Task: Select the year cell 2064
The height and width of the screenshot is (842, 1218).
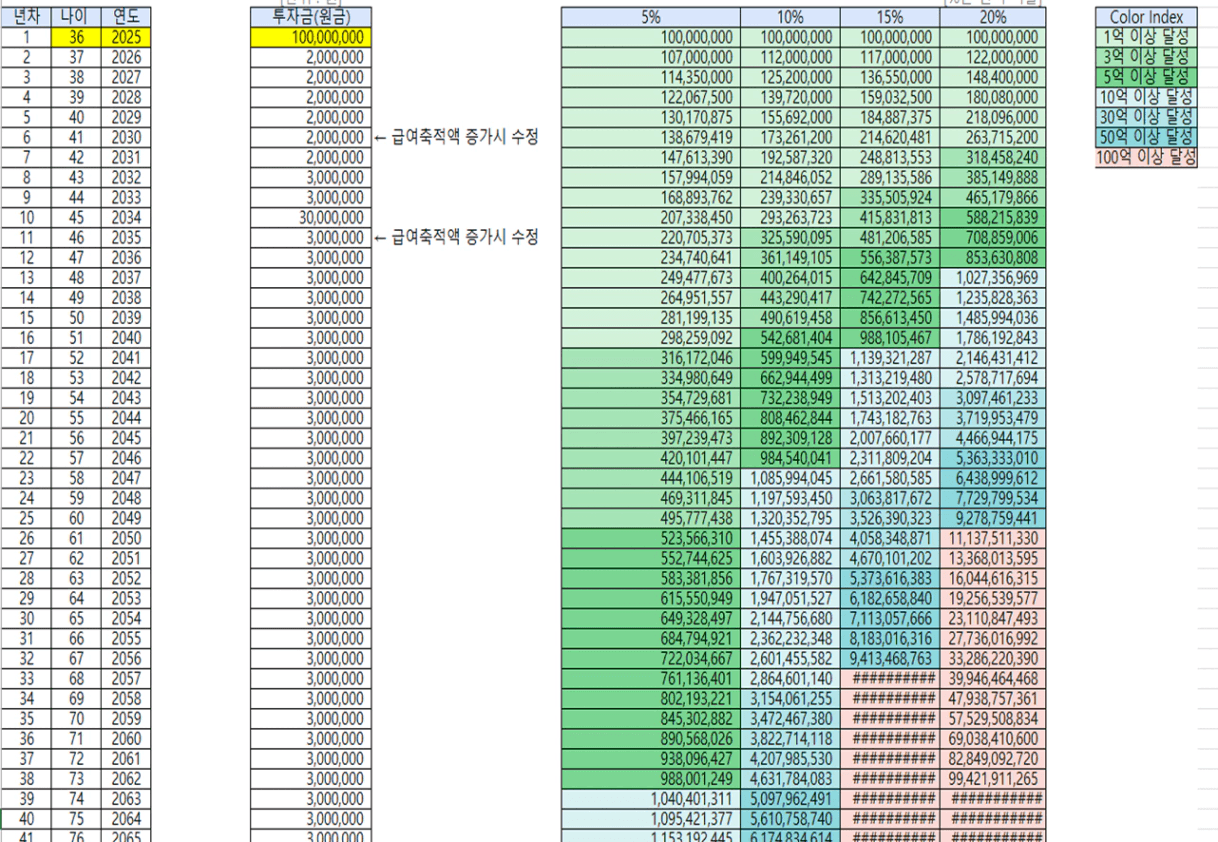Action: (127, 818)
